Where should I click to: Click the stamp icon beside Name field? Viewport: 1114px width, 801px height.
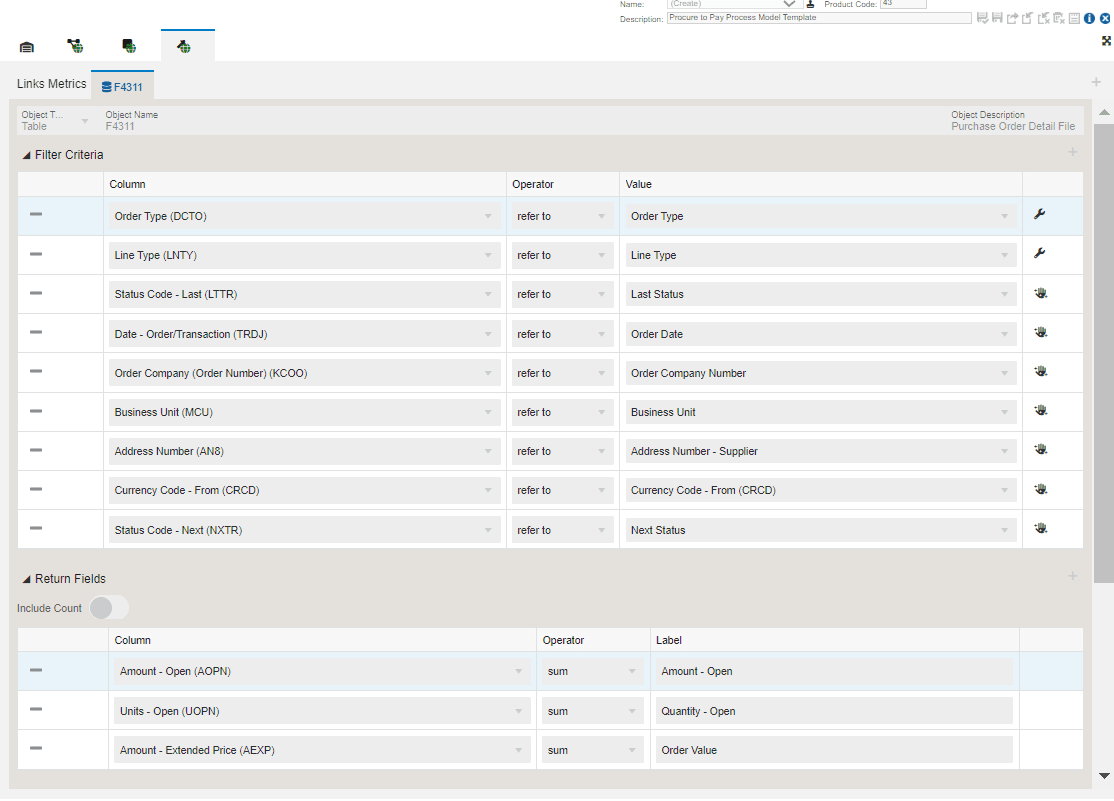[810, 4]
